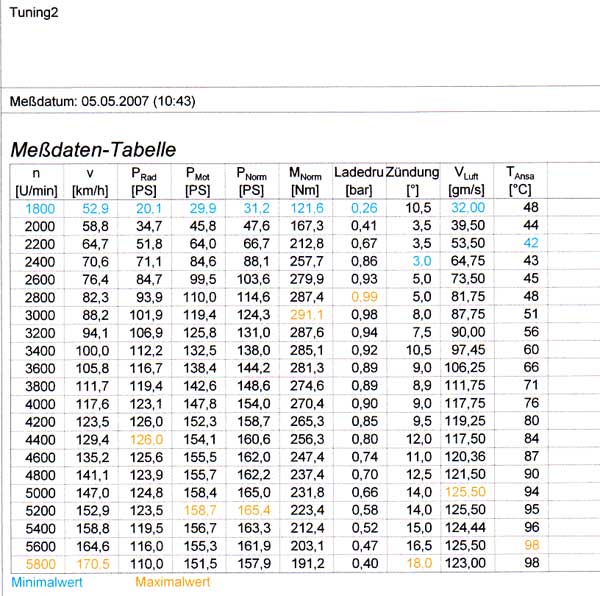Screen dimensions: 600x596
Task: Select the 'V Luft [gm/s]' column header
Action: pos(466,181)
